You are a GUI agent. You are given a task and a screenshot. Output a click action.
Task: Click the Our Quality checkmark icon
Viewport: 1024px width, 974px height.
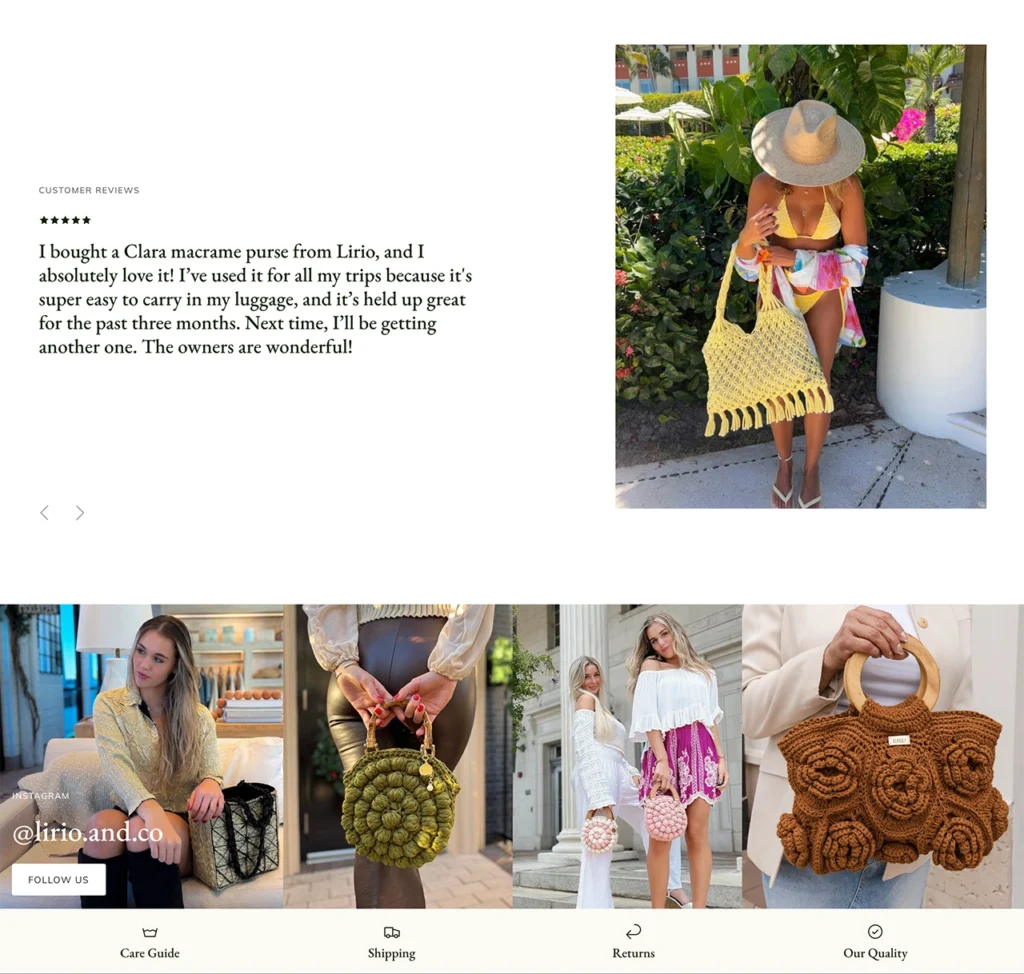(875, 932)
